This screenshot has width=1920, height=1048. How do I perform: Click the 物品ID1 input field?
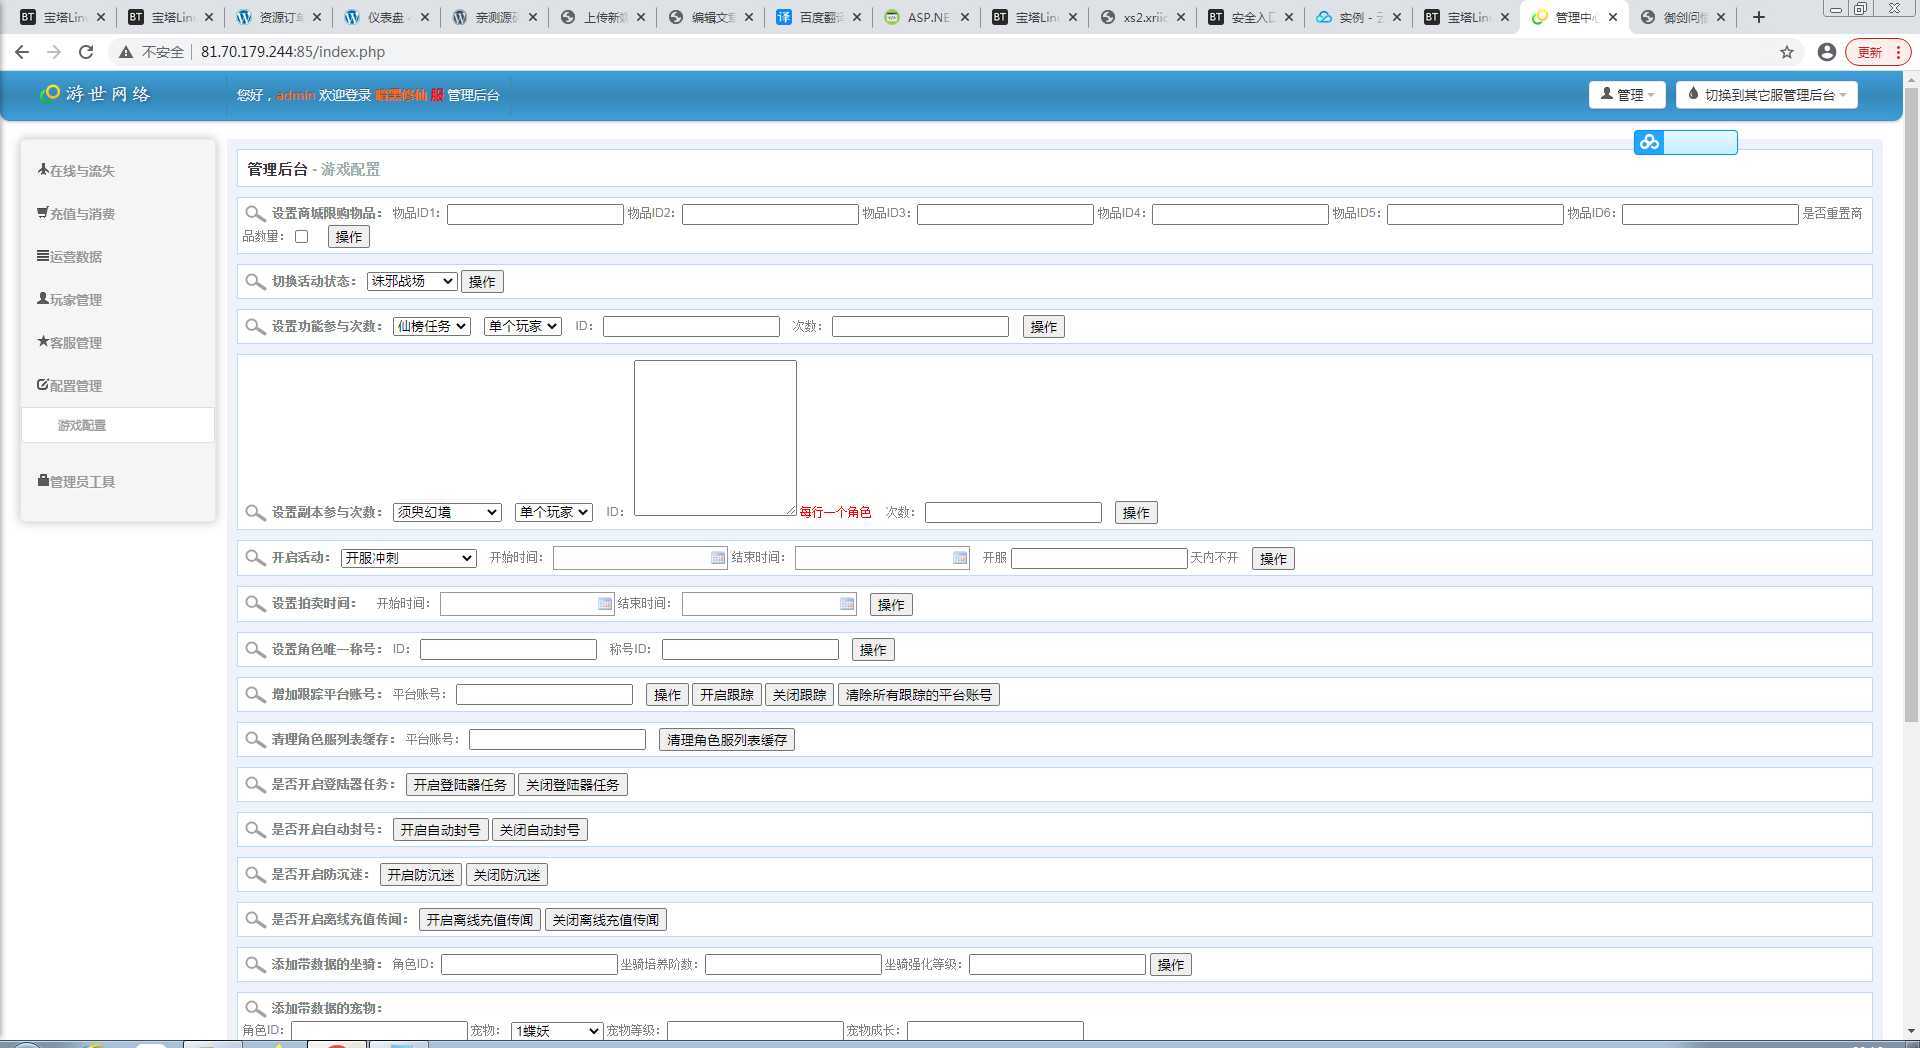point(535,214)
